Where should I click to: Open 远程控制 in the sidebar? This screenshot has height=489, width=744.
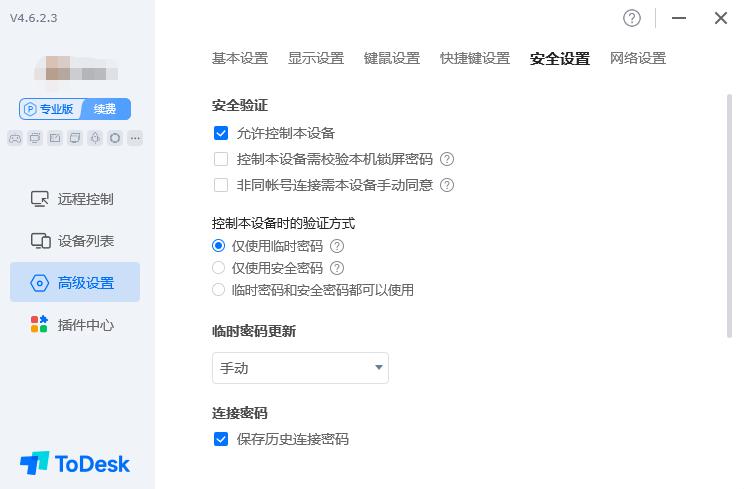(x=75, y=199)
